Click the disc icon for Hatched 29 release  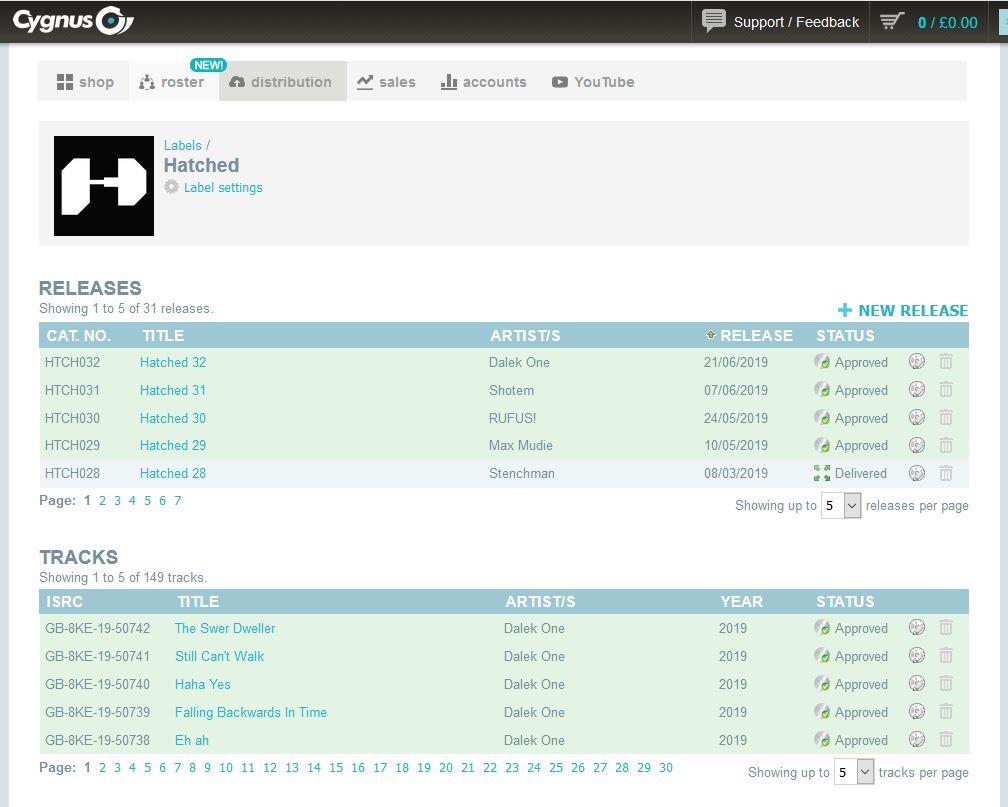(917, 445)
